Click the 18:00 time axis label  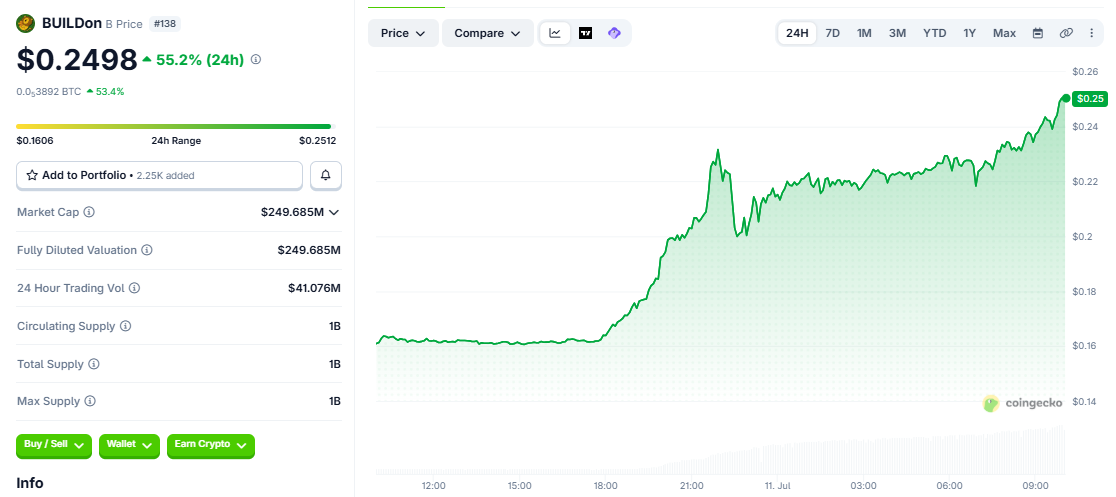[x=606, y=486]
